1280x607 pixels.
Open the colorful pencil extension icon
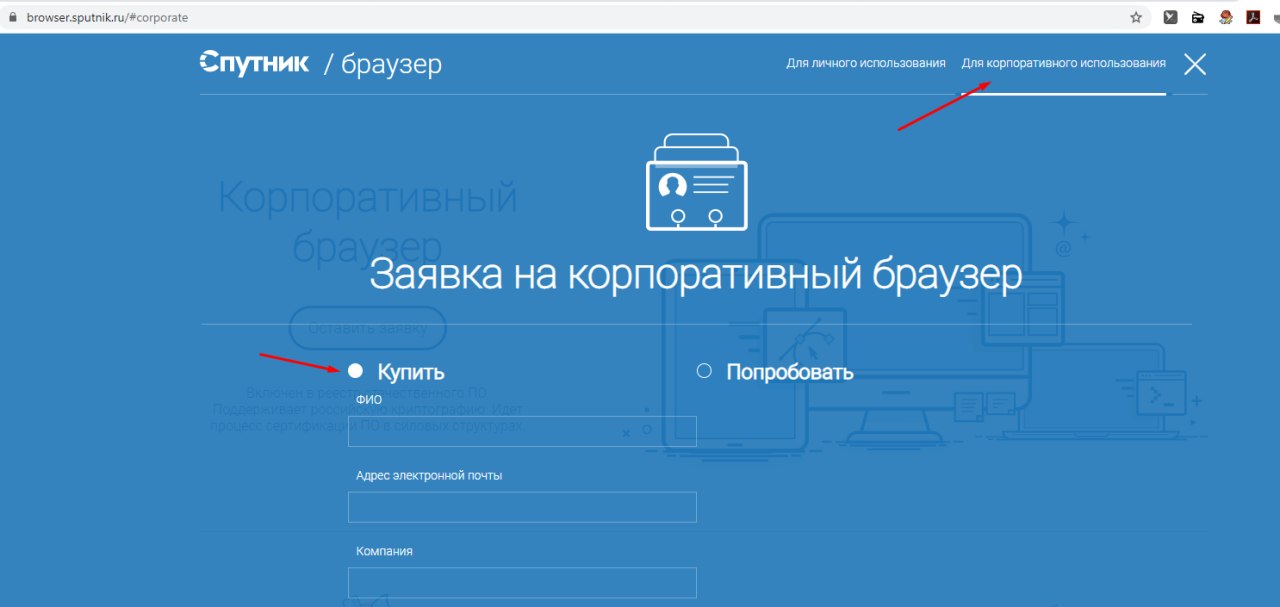(1225, 17)
